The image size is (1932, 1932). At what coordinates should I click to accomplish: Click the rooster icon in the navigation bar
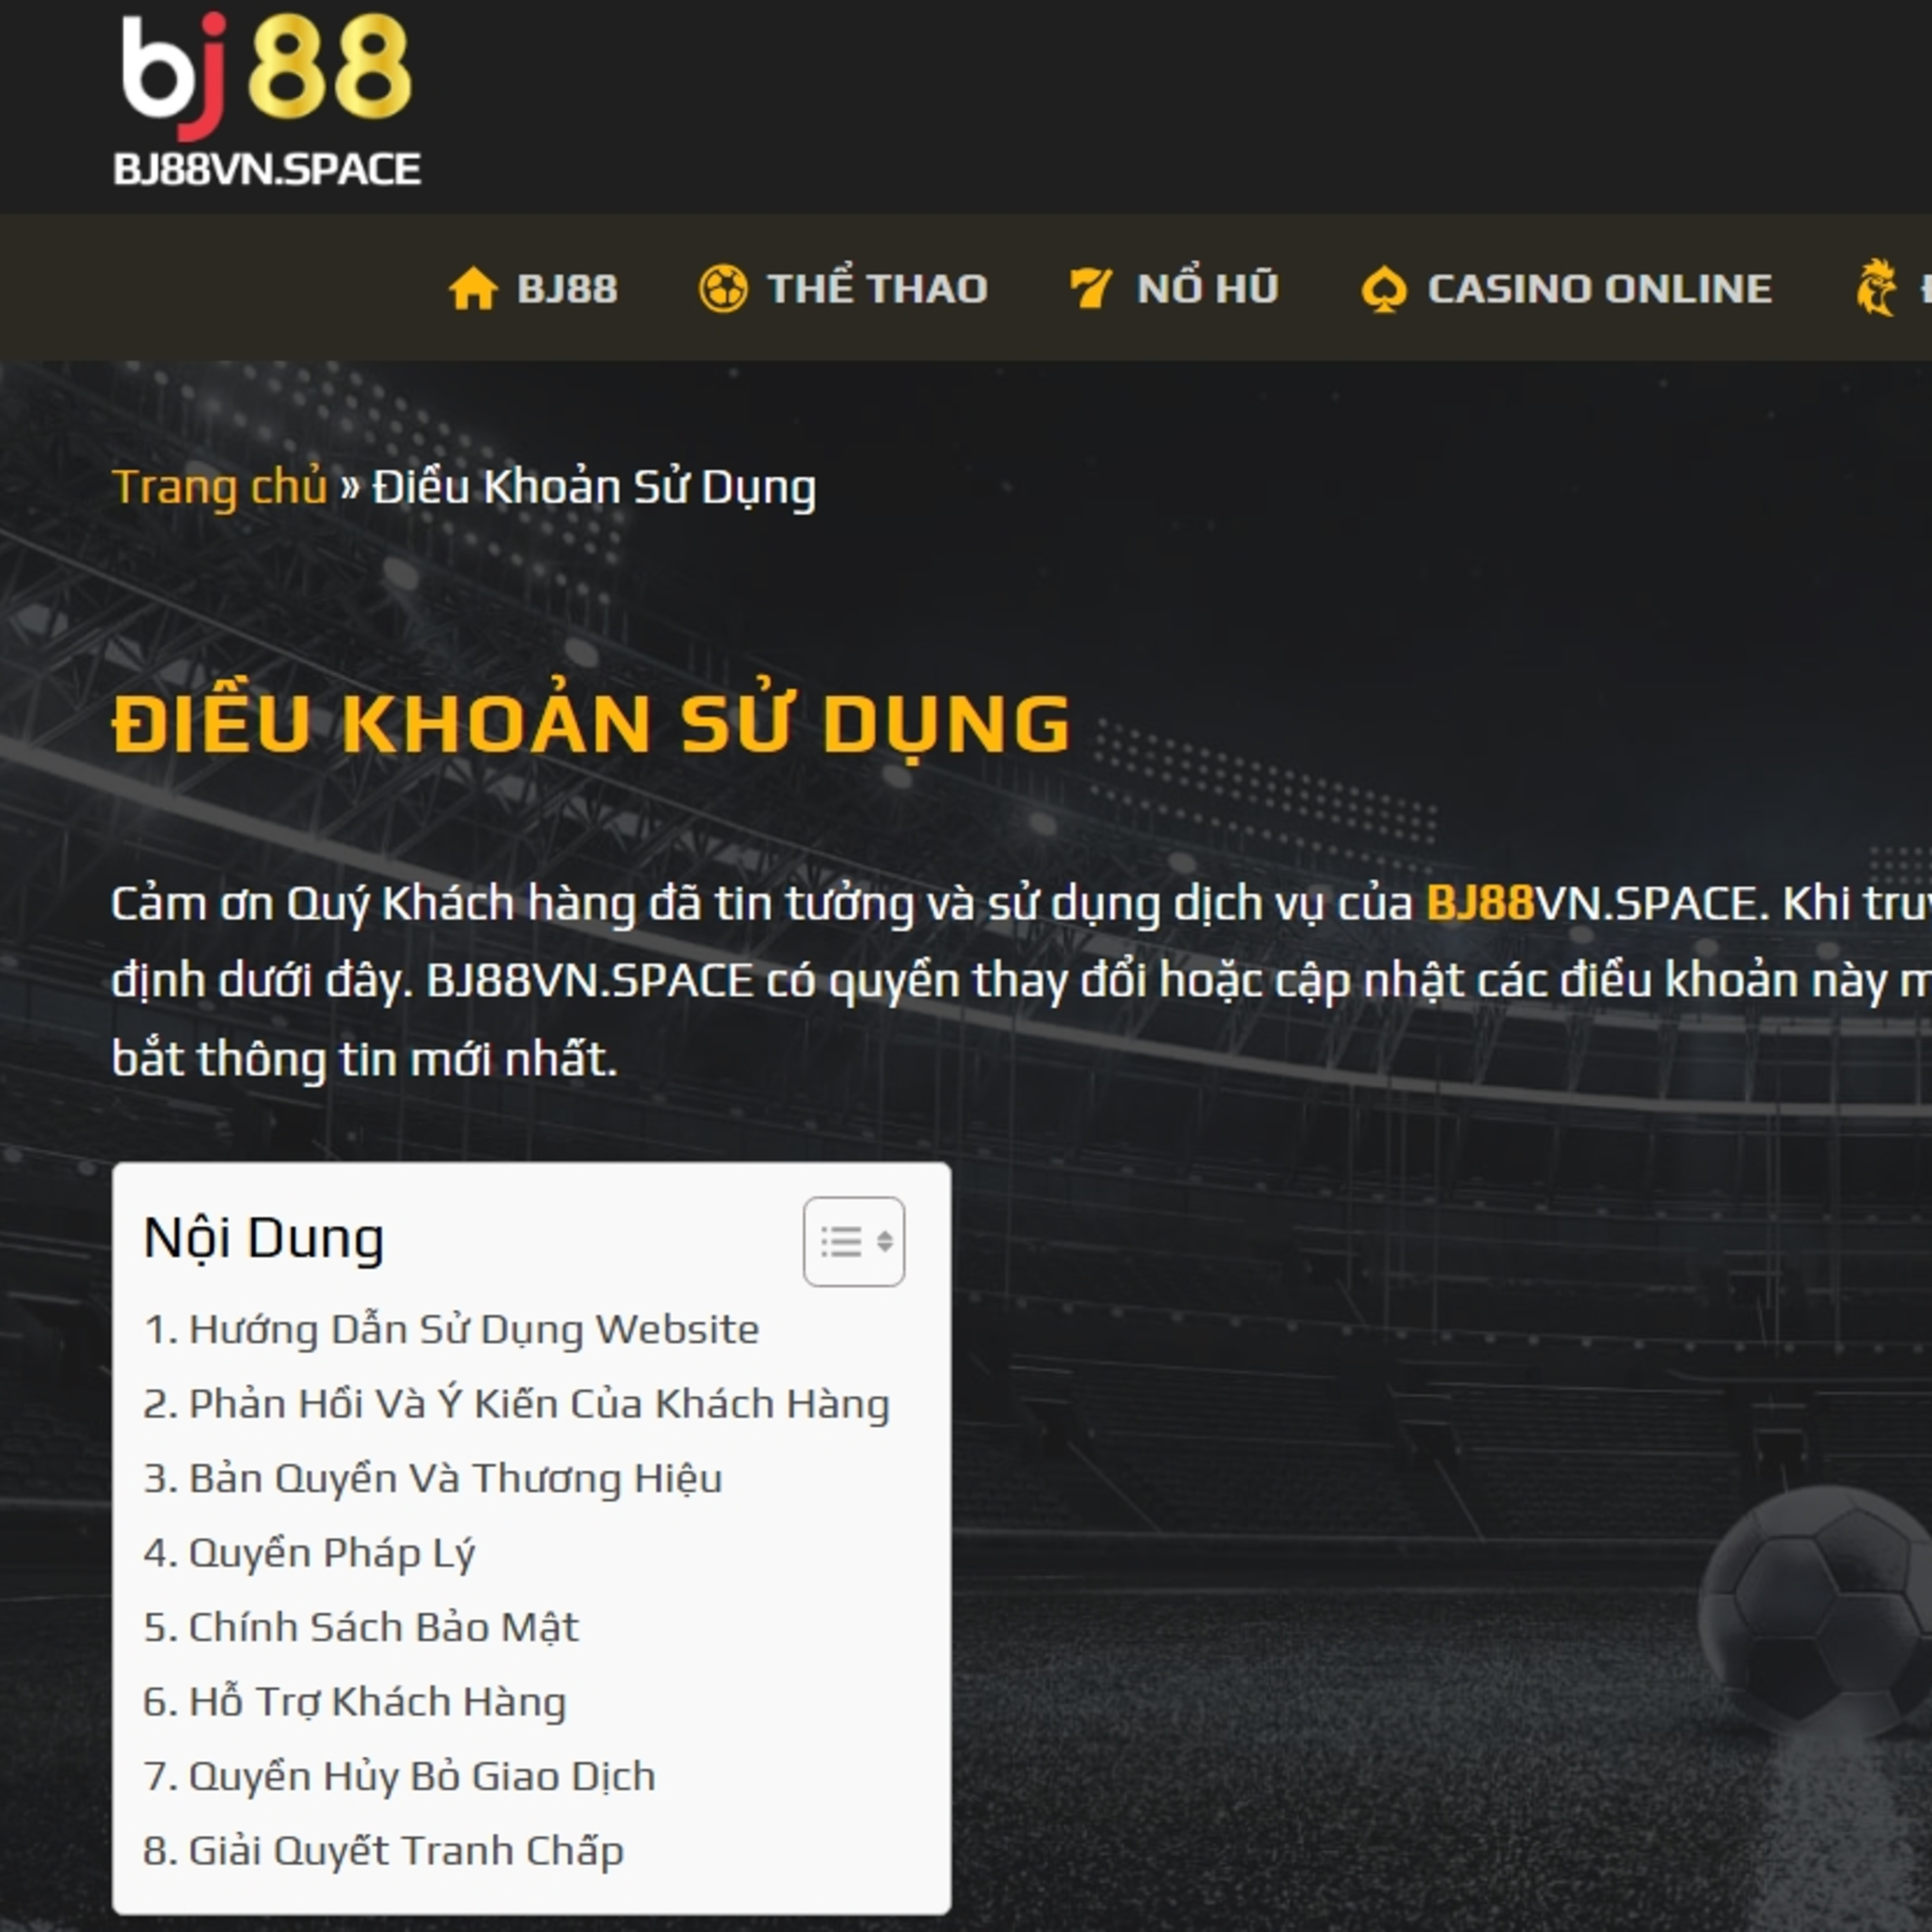[1876, 288]
